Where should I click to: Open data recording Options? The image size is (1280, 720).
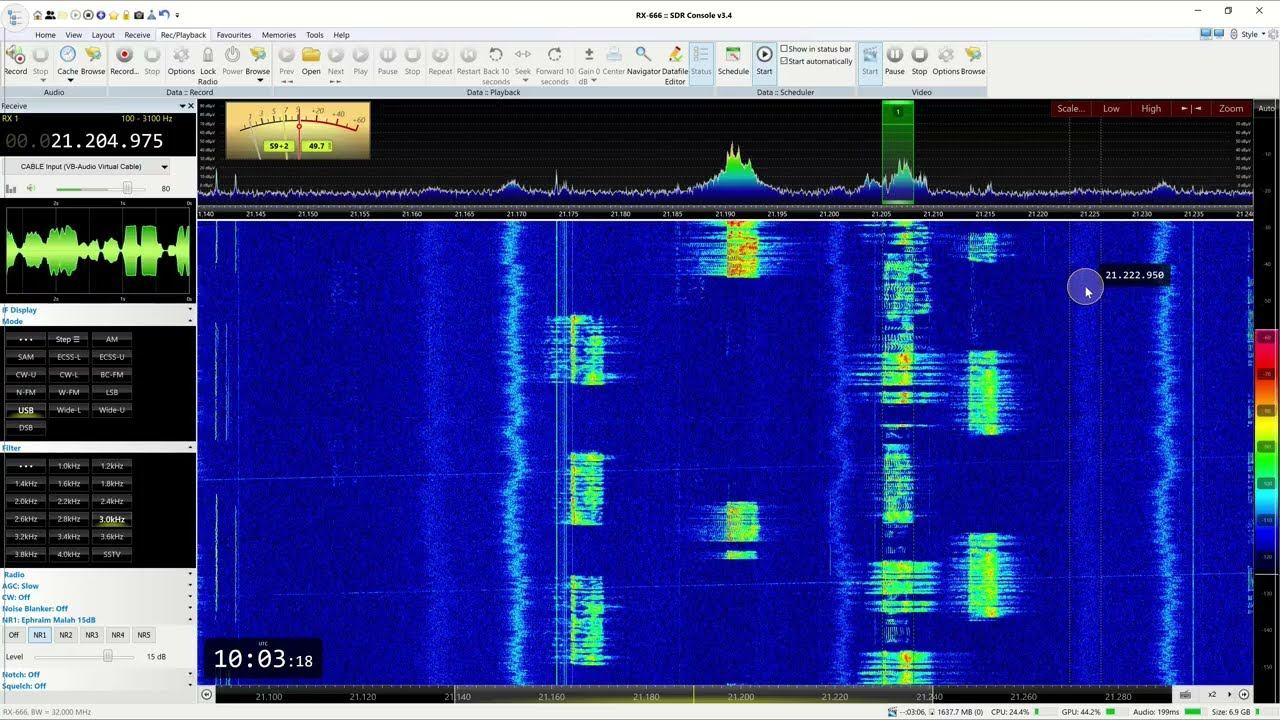tap(181, 60)
